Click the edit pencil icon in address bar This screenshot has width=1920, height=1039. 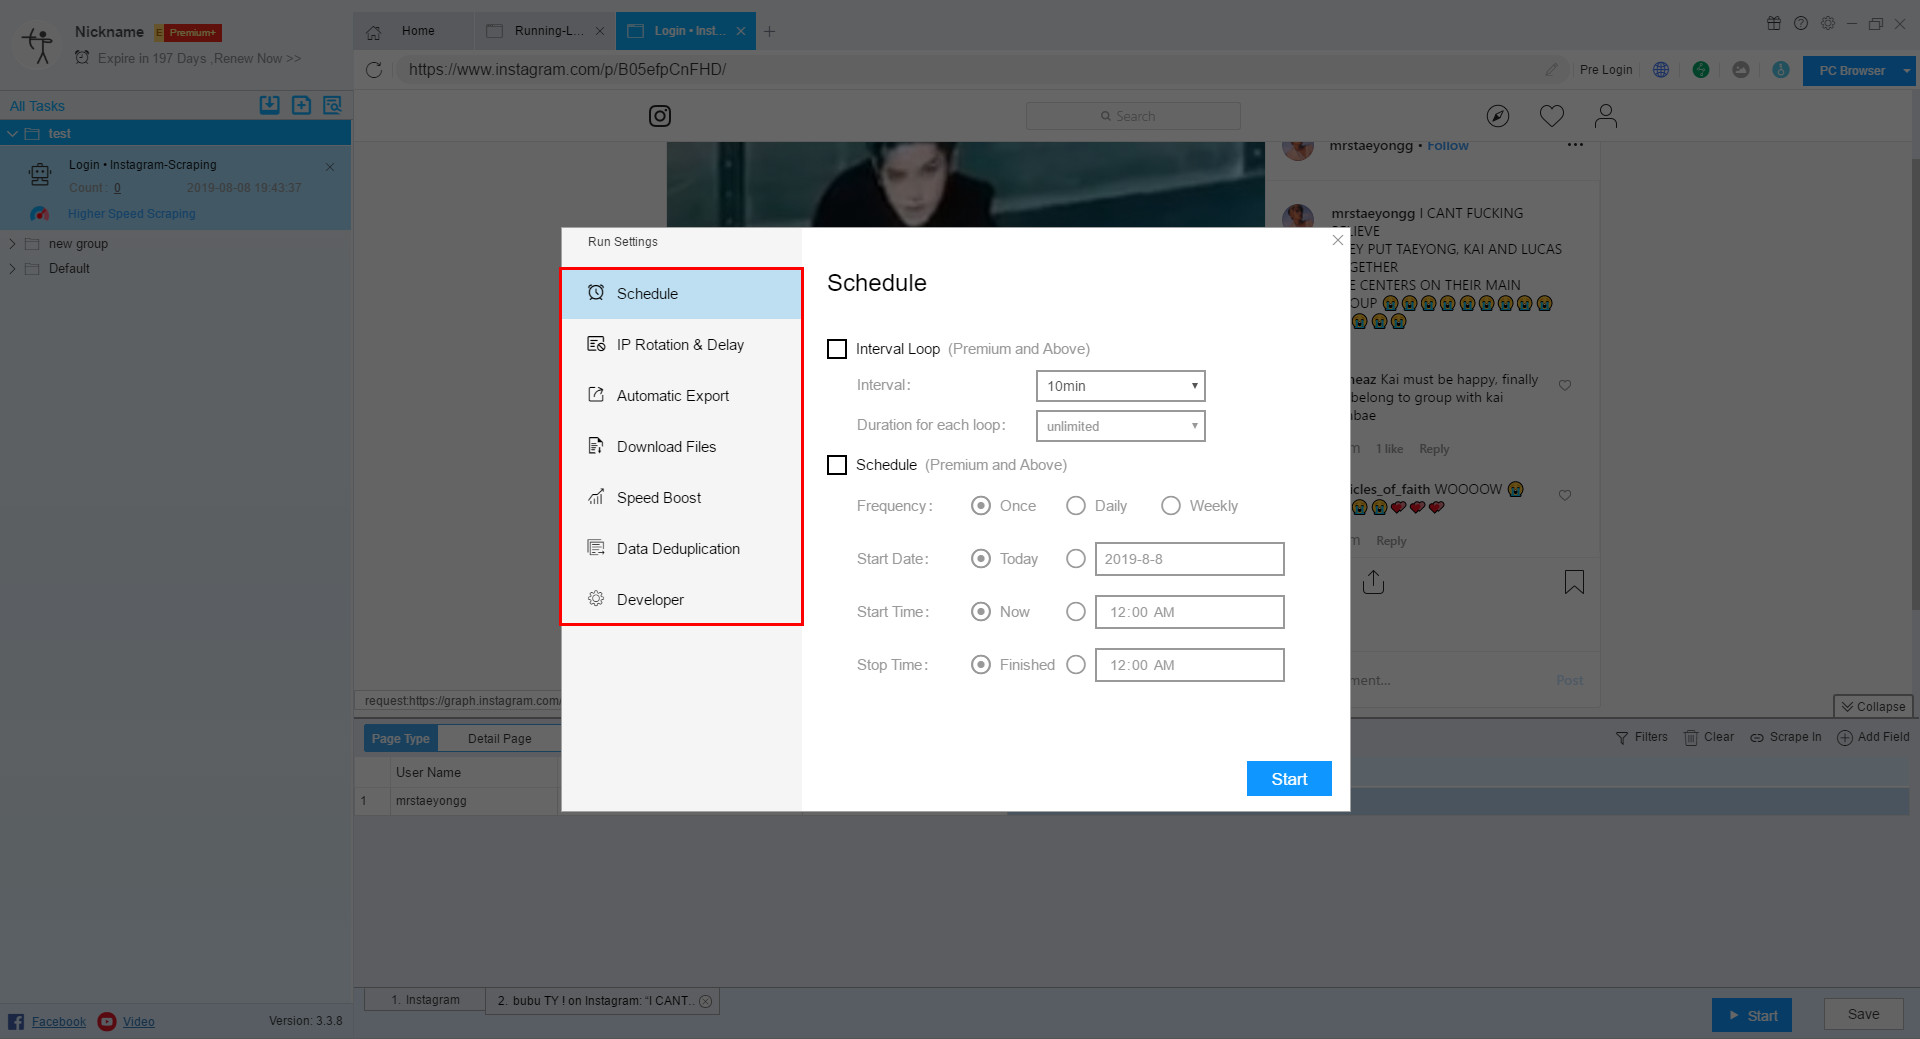click(x=1551, y=70)
